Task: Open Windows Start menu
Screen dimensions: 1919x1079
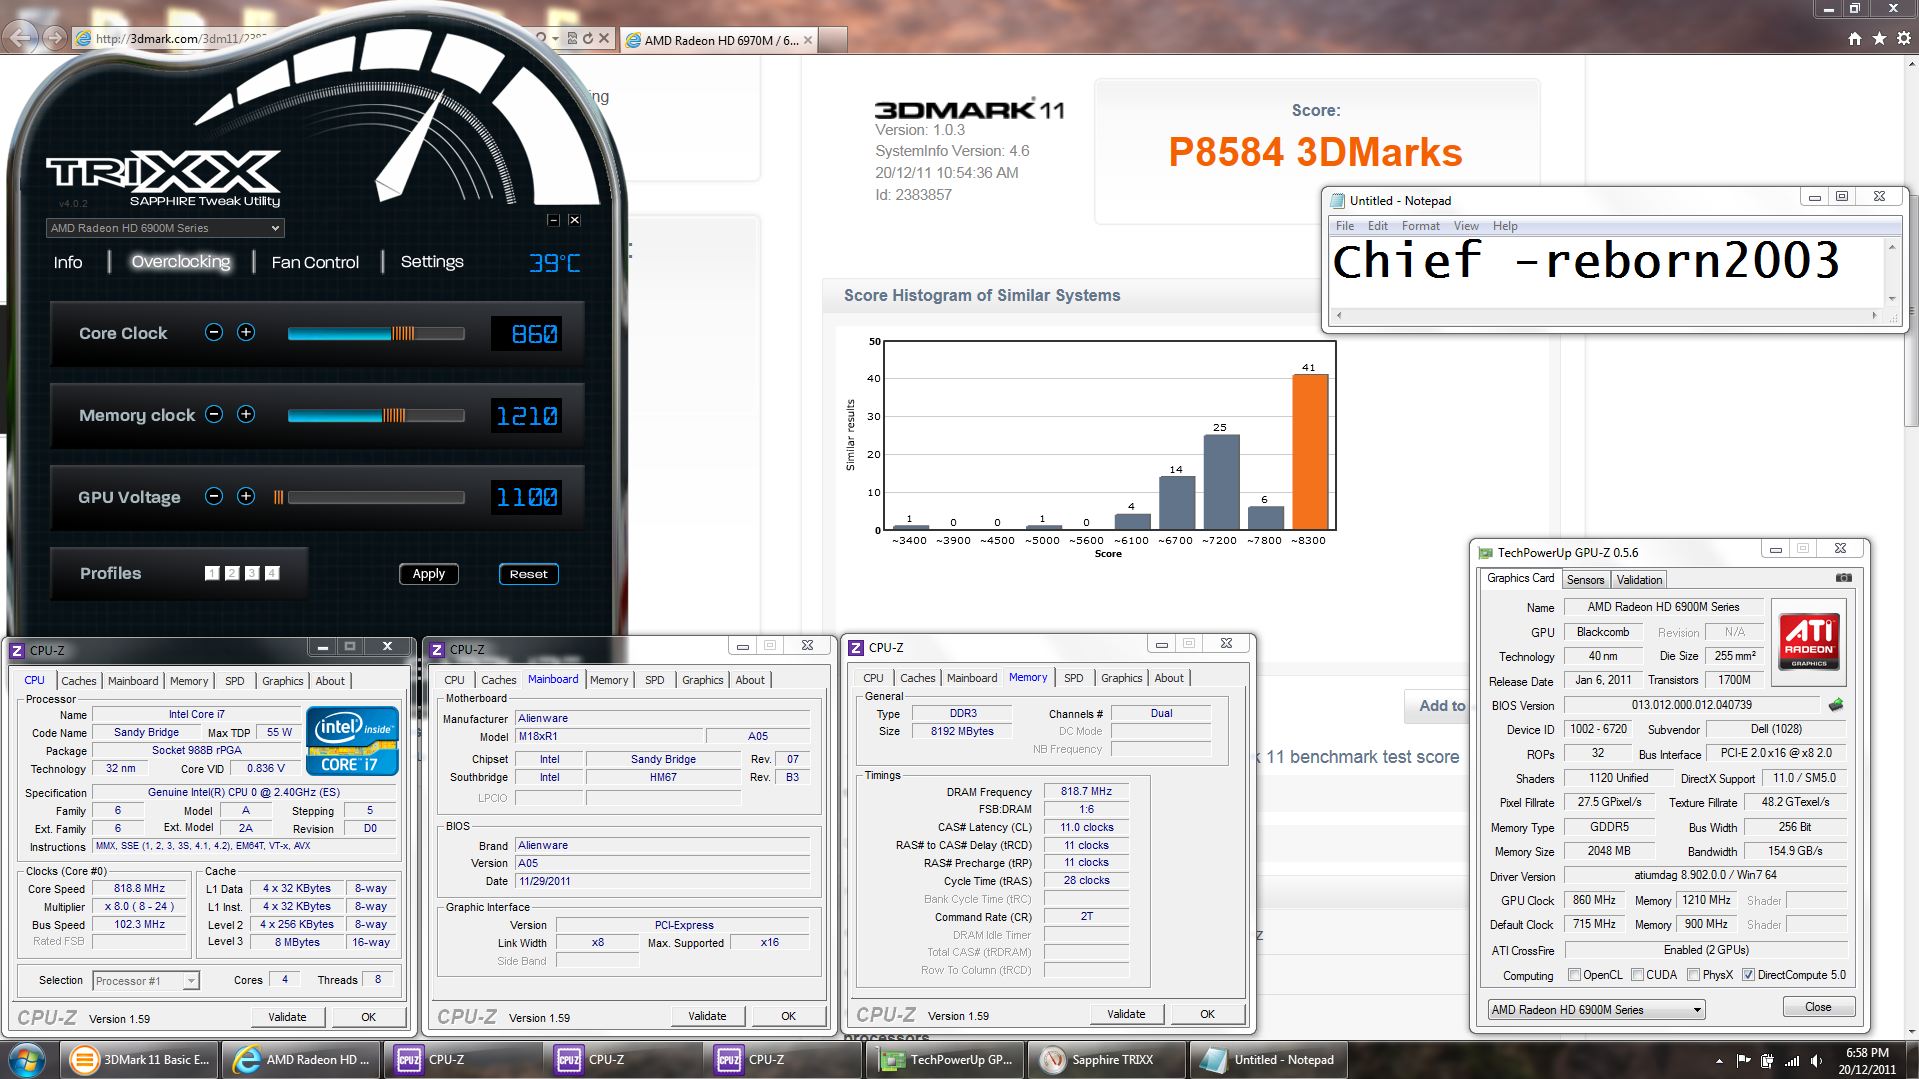Action: click(x=27, y=1060)
